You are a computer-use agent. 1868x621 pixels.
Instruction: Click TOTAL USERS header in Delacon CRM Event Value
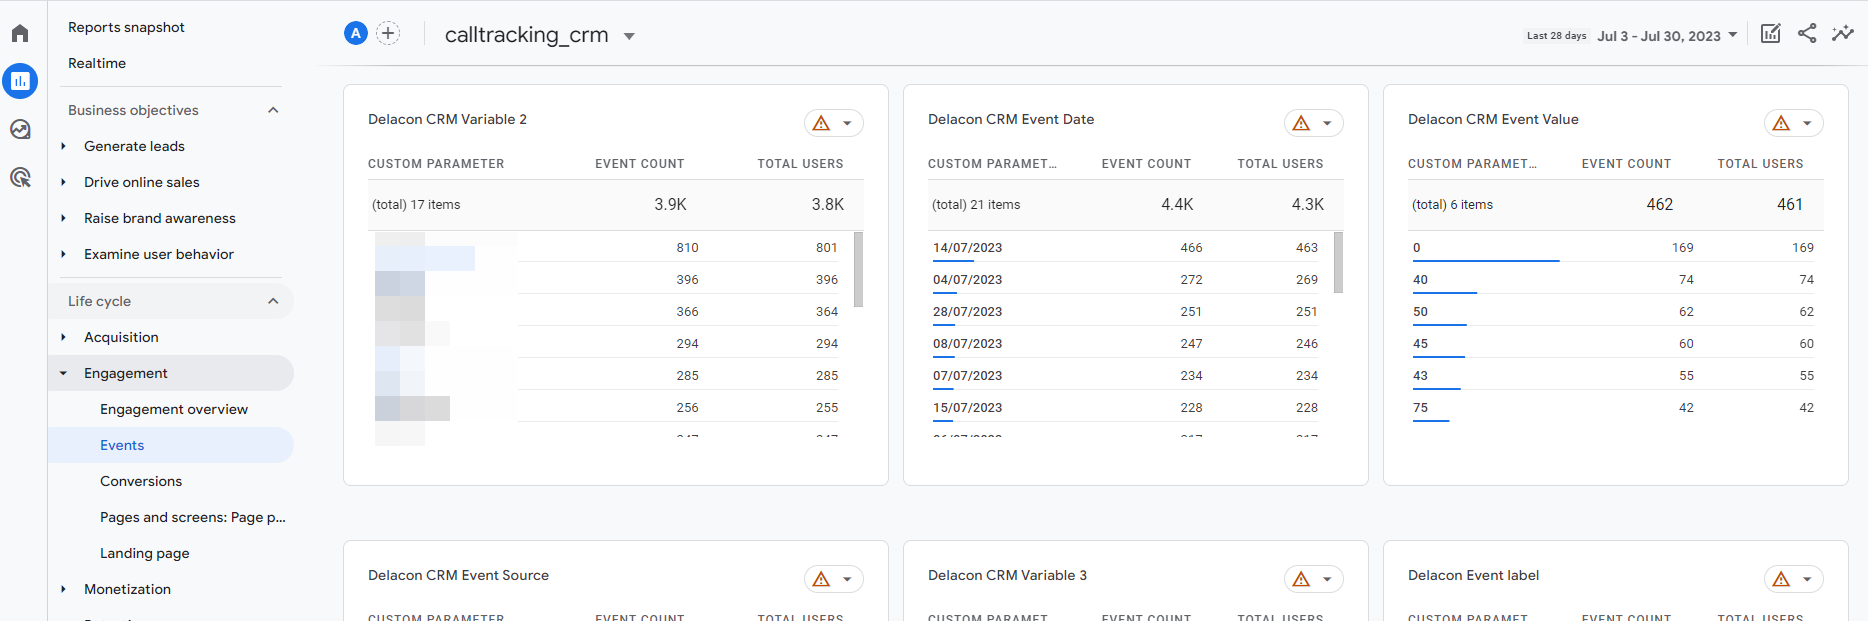click(x=1760, y=164)
